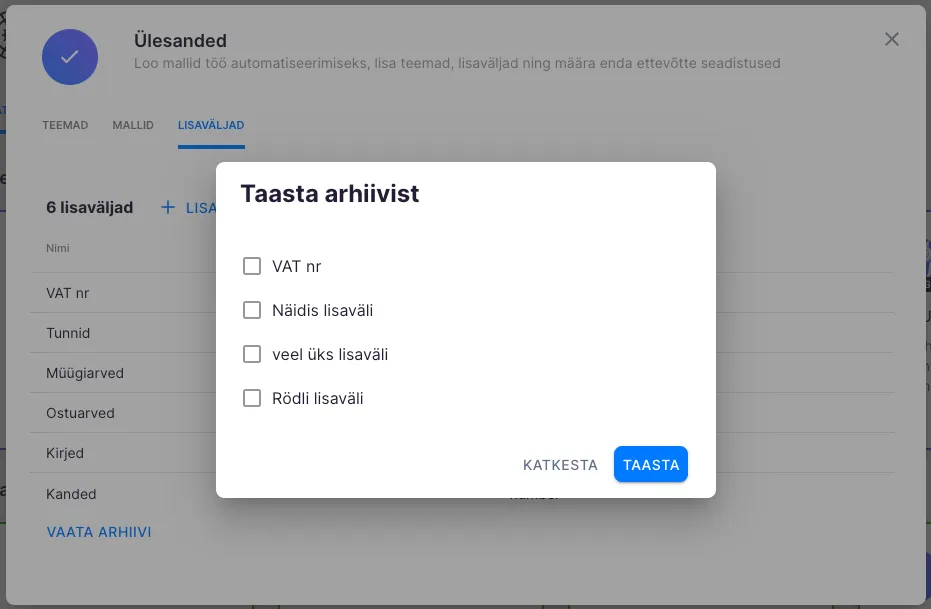Select the Kirjed row
Viewport: 931px width, 609px height.
tap(65, 454)
